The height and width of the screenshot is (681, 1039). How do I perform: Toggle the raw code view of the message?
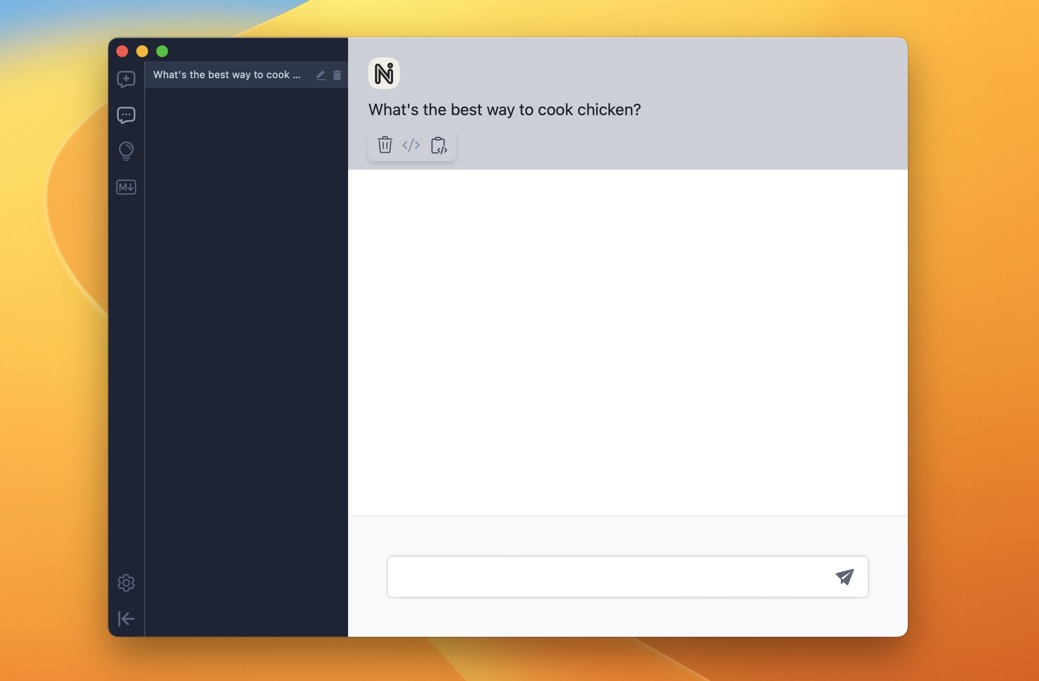411,145
